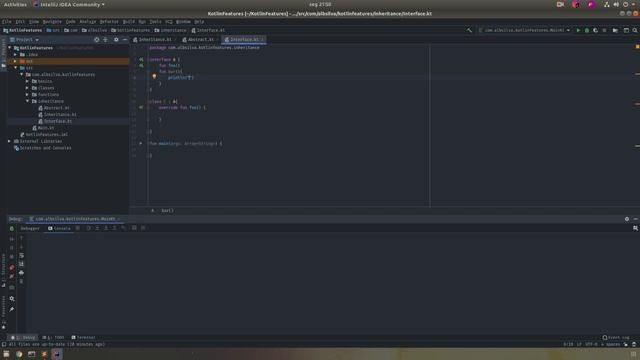The image size is (640, 360).
Task: Open volume indicator in system tray
Action: click(616, 4)
